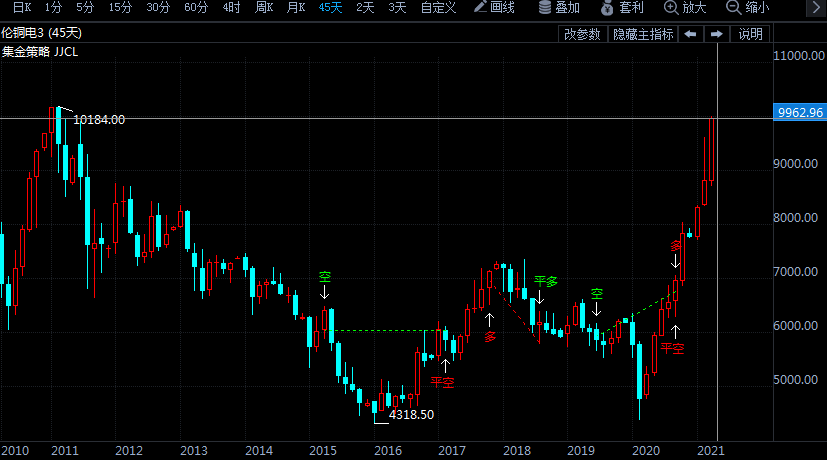Click the red 平空 signal near 2020
This screenshot has width=827, height=460.
tap(672, 348)
